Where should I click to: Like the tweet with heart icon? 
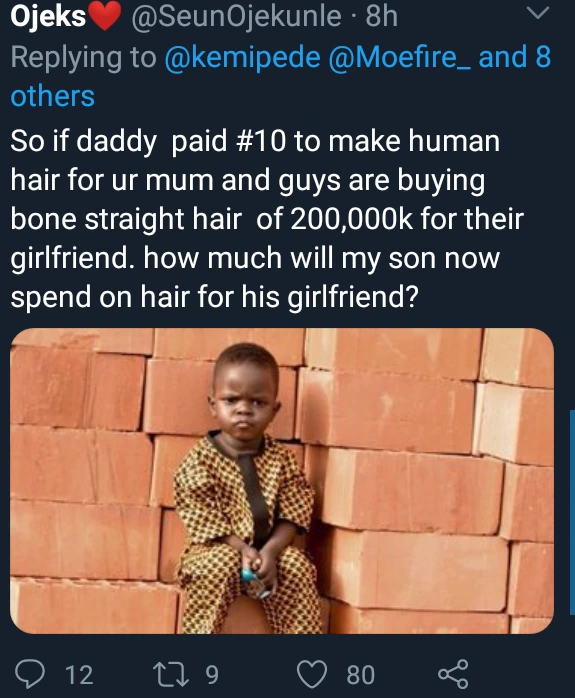coord(312,674)
